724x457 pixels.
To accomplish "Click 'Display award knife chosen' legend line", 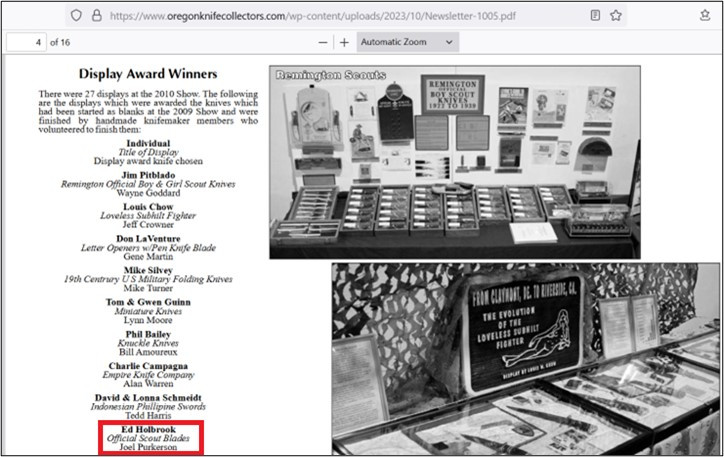I will (148, 161).
